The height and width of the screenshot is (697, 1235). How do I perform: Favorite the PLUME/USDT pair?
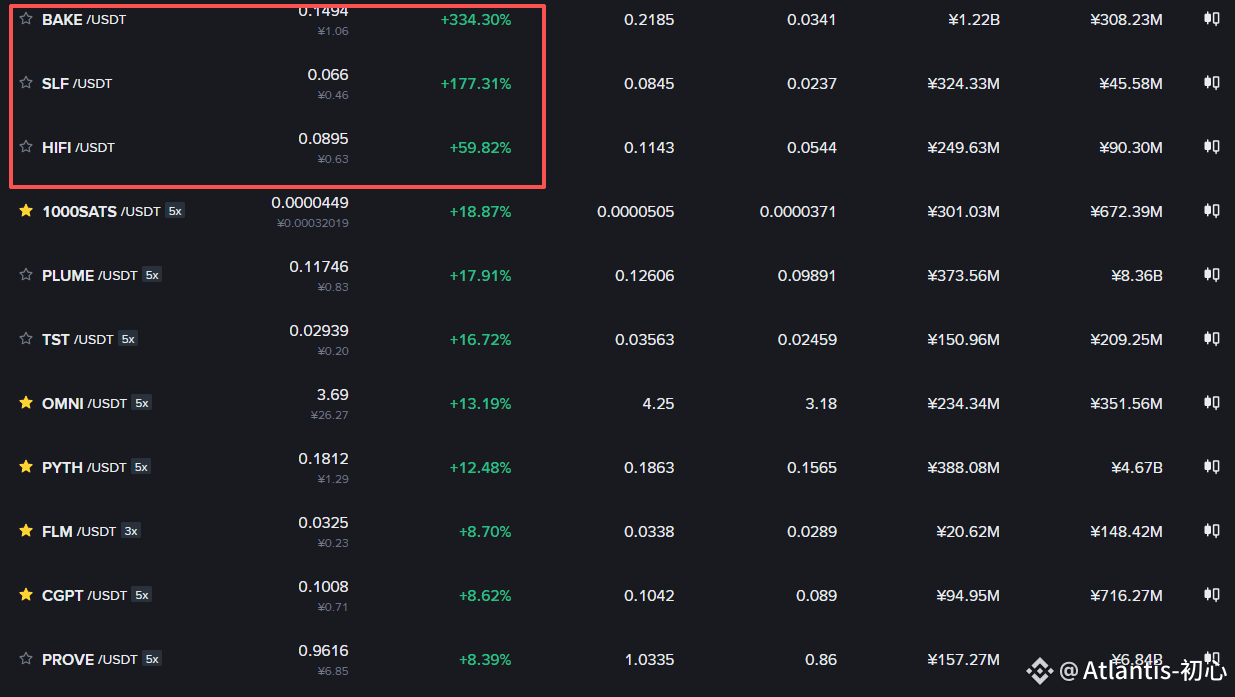(x=25, y=275)
